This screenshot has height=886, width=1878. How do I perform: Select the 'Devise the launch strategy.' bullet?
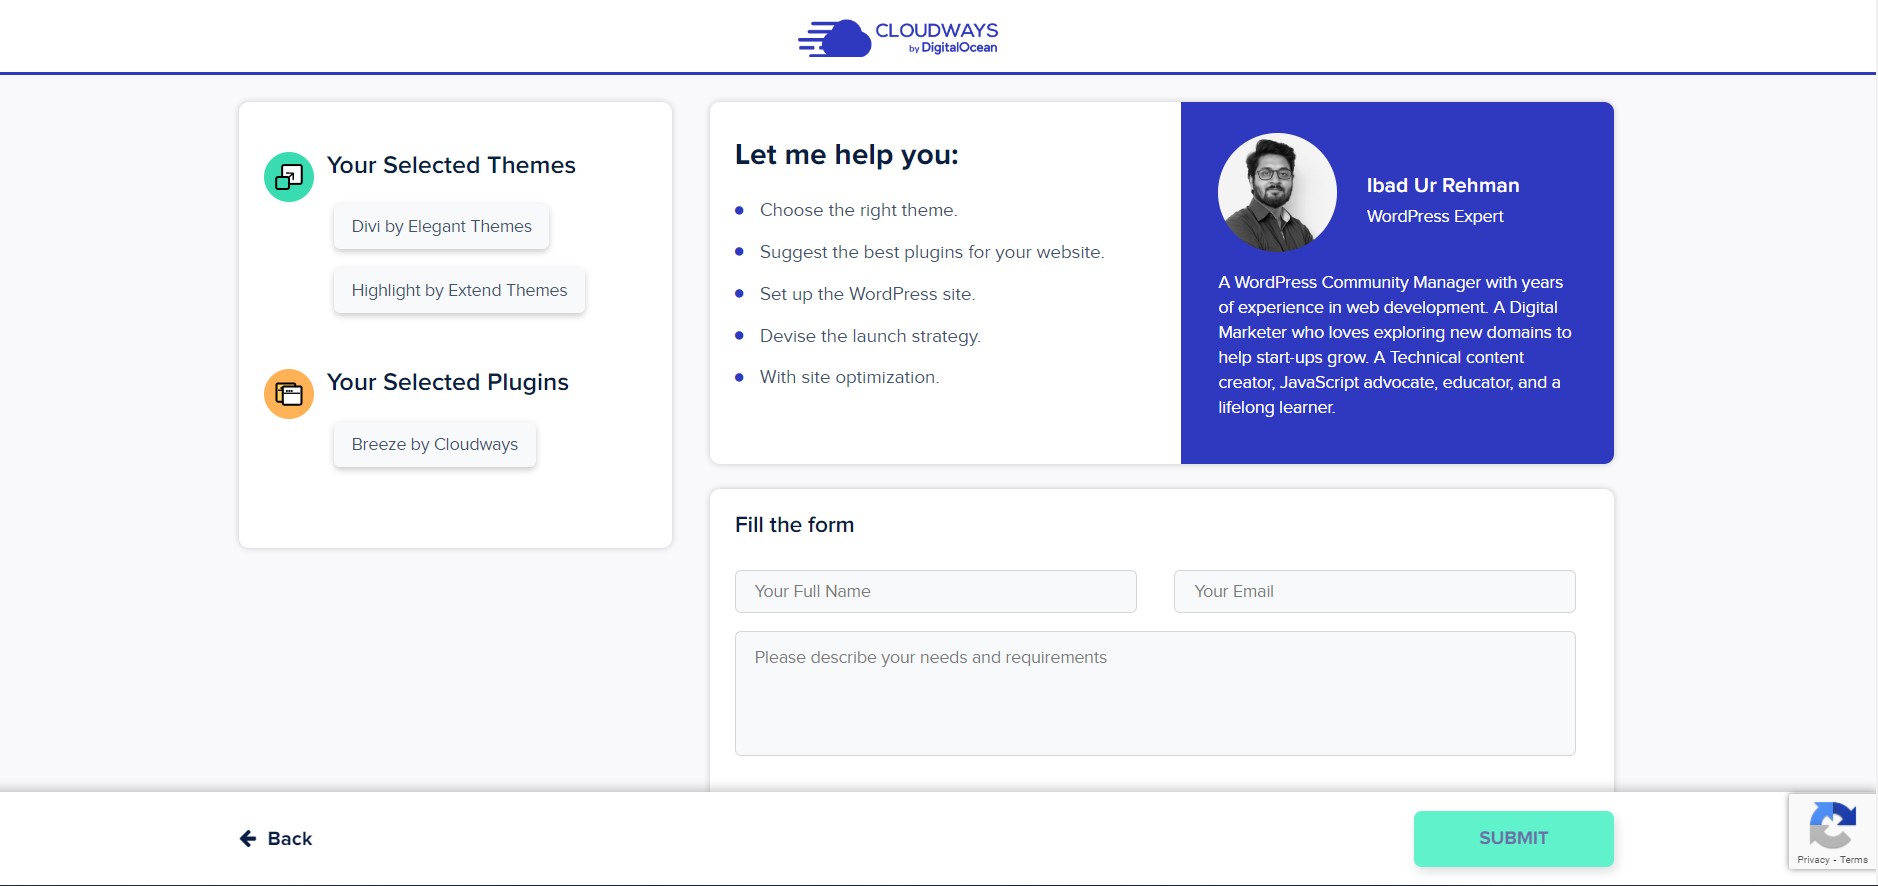pos(870,336)
